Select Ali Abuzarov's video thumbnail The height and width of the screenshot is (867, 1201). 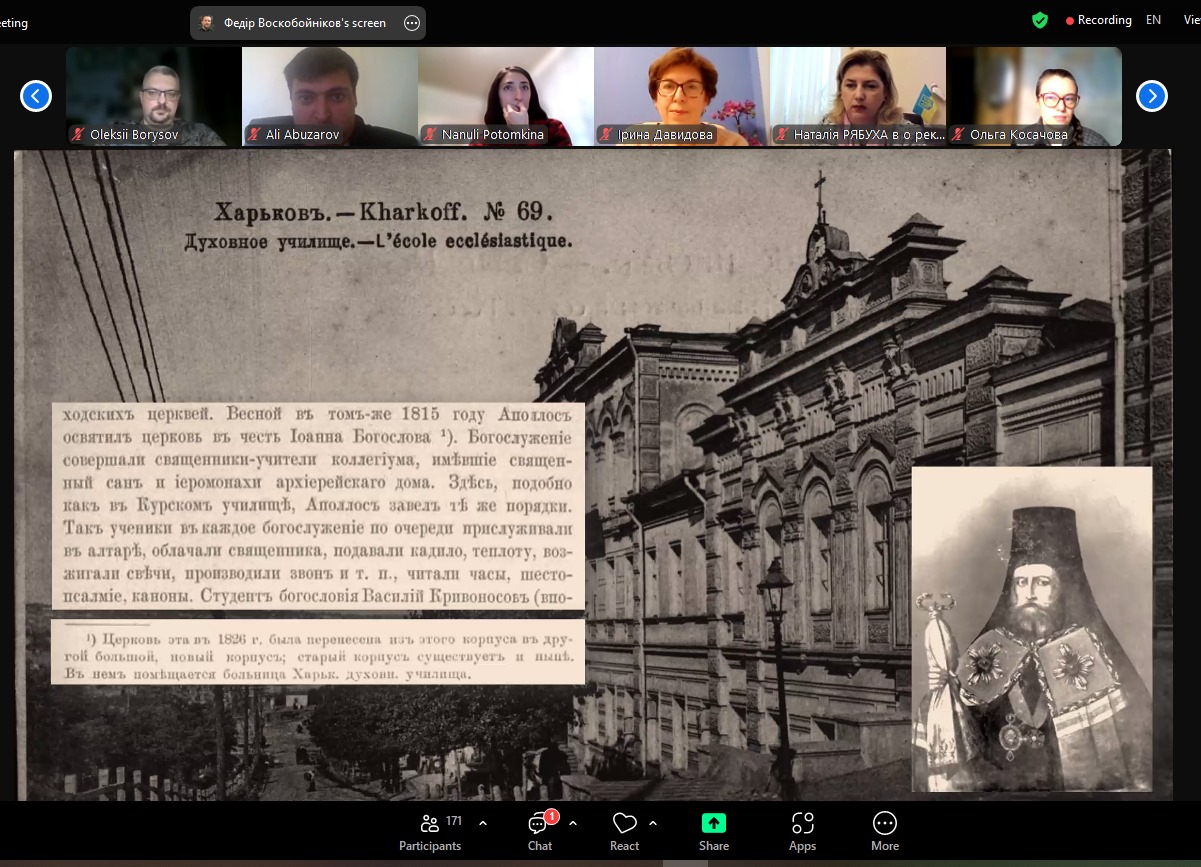(x=329, y=96)
